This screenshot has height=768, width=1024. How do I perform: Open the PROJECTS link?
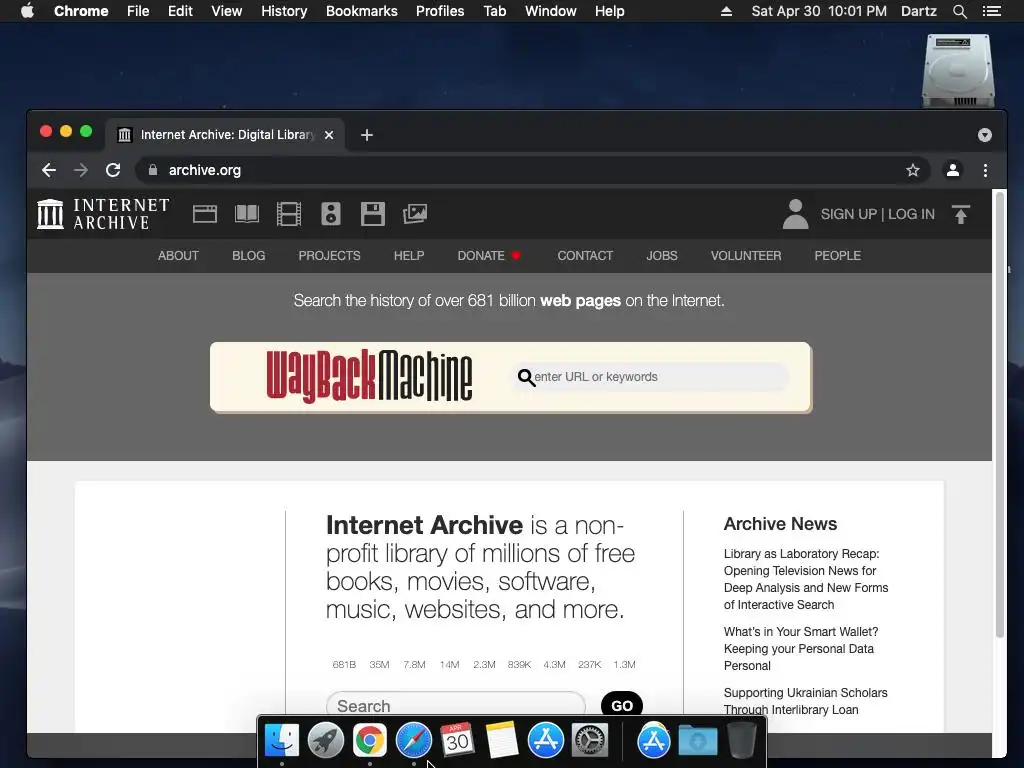(x=329, y=256)
